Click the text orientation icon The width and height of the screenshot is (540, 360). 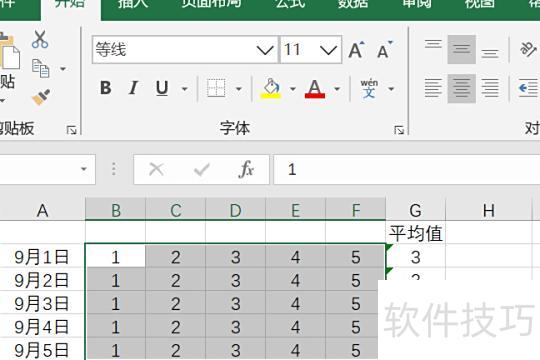[x=528, y=49]
